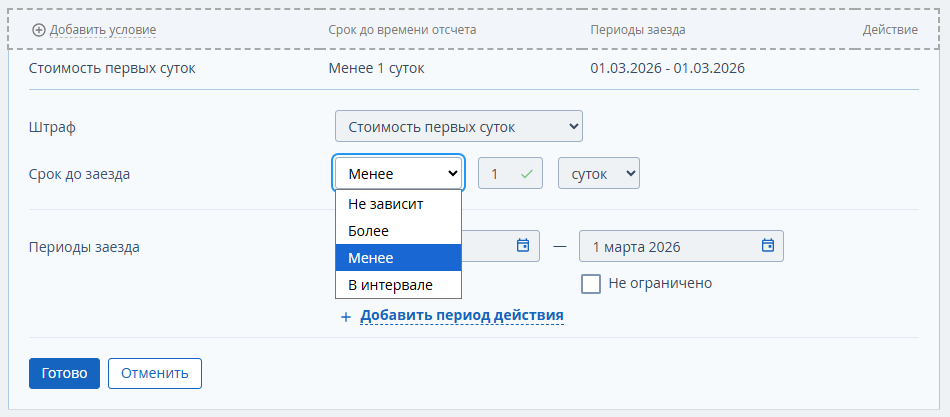Click the Добавить условие link

(103, 30)
